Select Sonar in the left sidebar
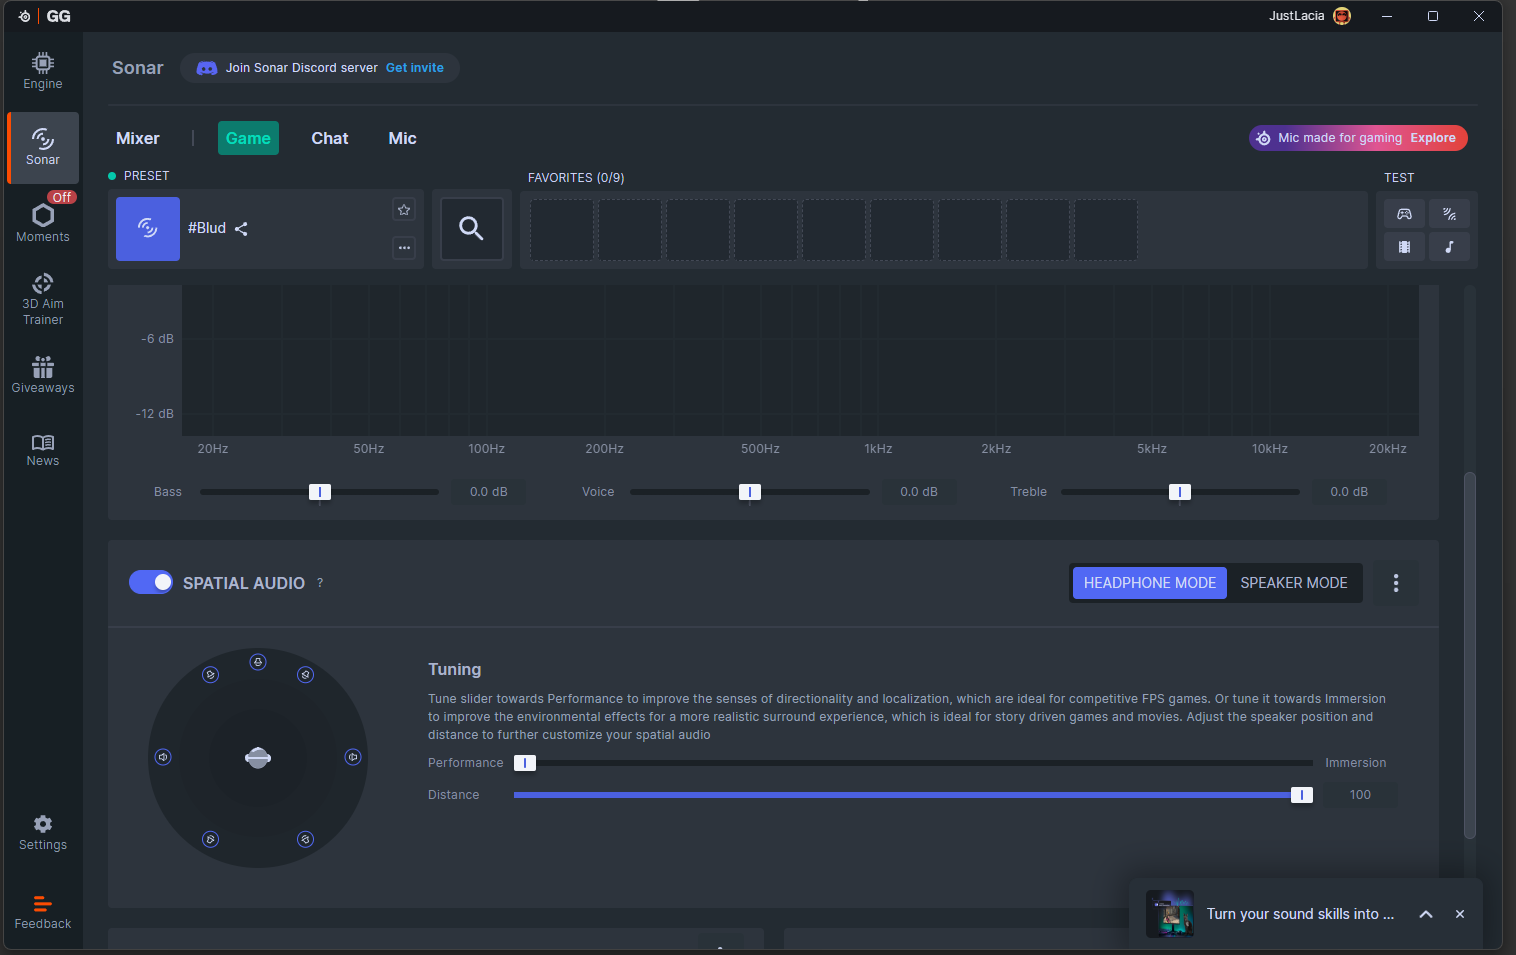The height and width of the screenshot is (955, 1516). (x=43, y=147)
